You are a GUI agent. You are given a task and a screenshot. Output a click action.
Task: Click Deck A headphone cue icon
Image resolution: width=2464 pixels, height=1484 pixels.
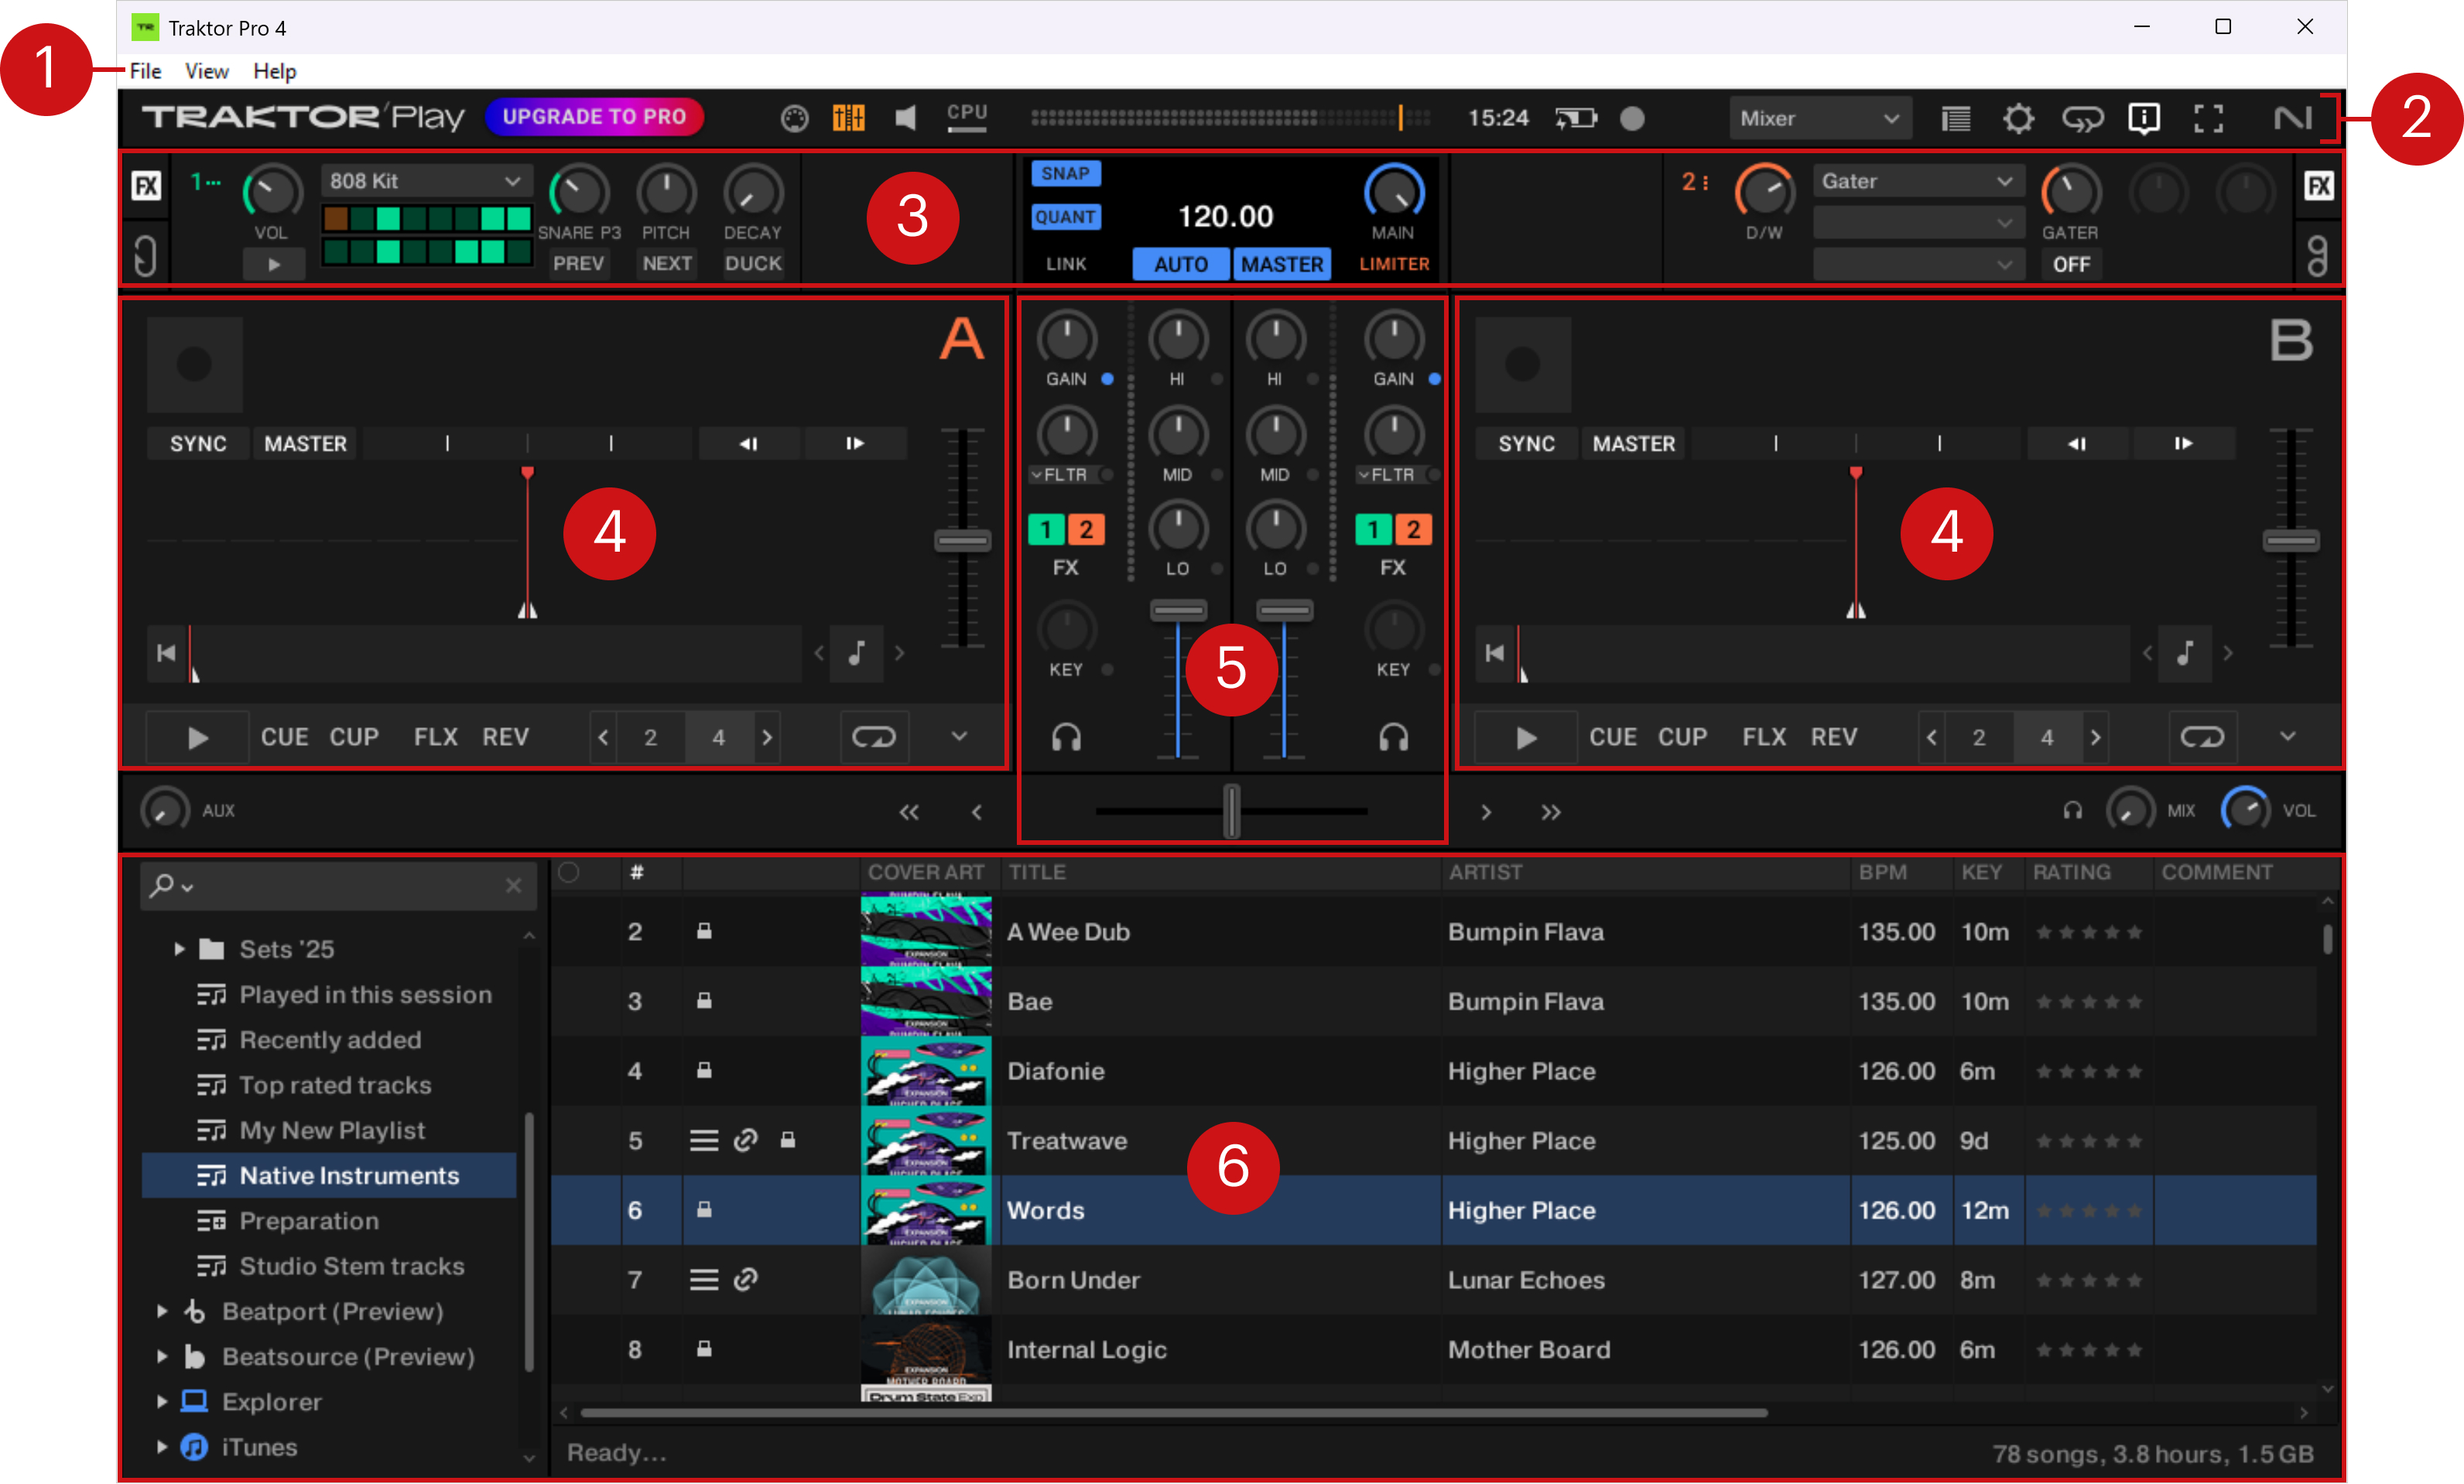(1066, 738)
